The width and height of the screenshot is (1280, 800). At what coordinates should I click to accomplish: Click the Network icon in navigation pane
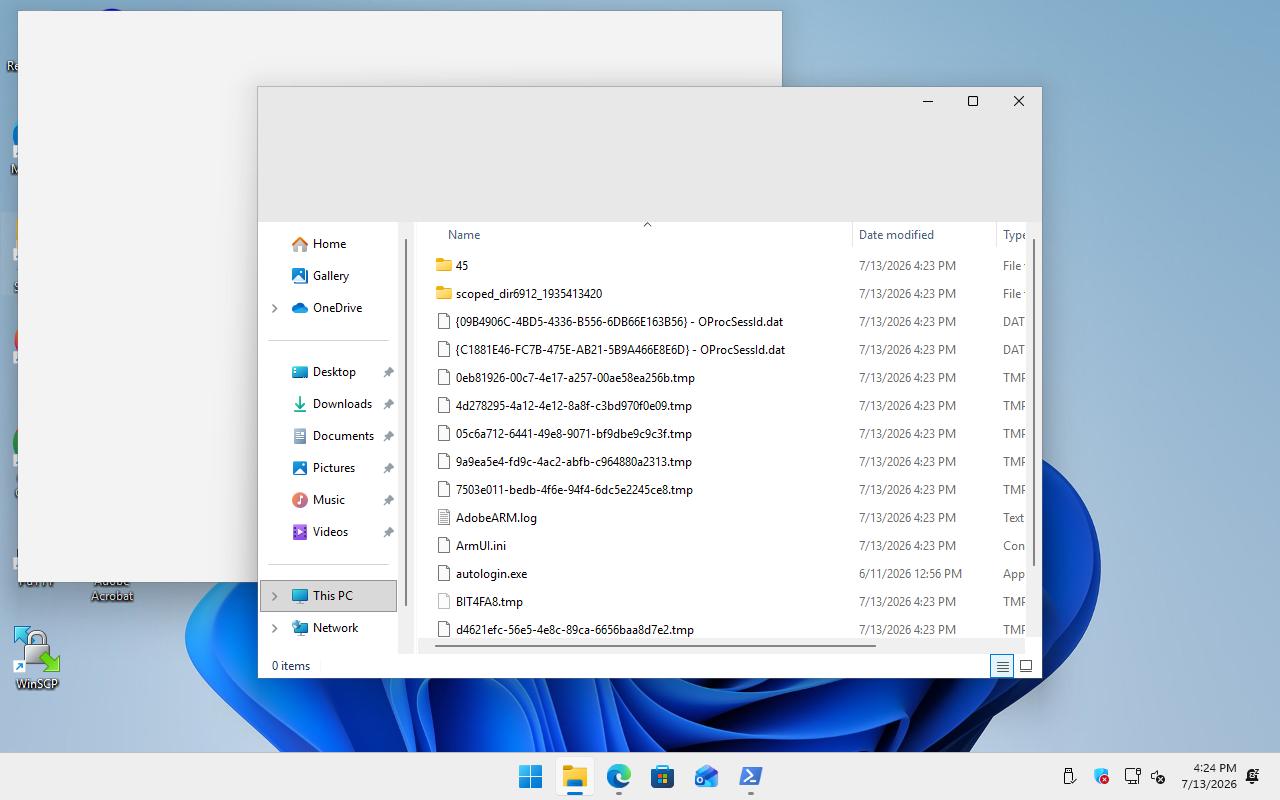point(300,628)
